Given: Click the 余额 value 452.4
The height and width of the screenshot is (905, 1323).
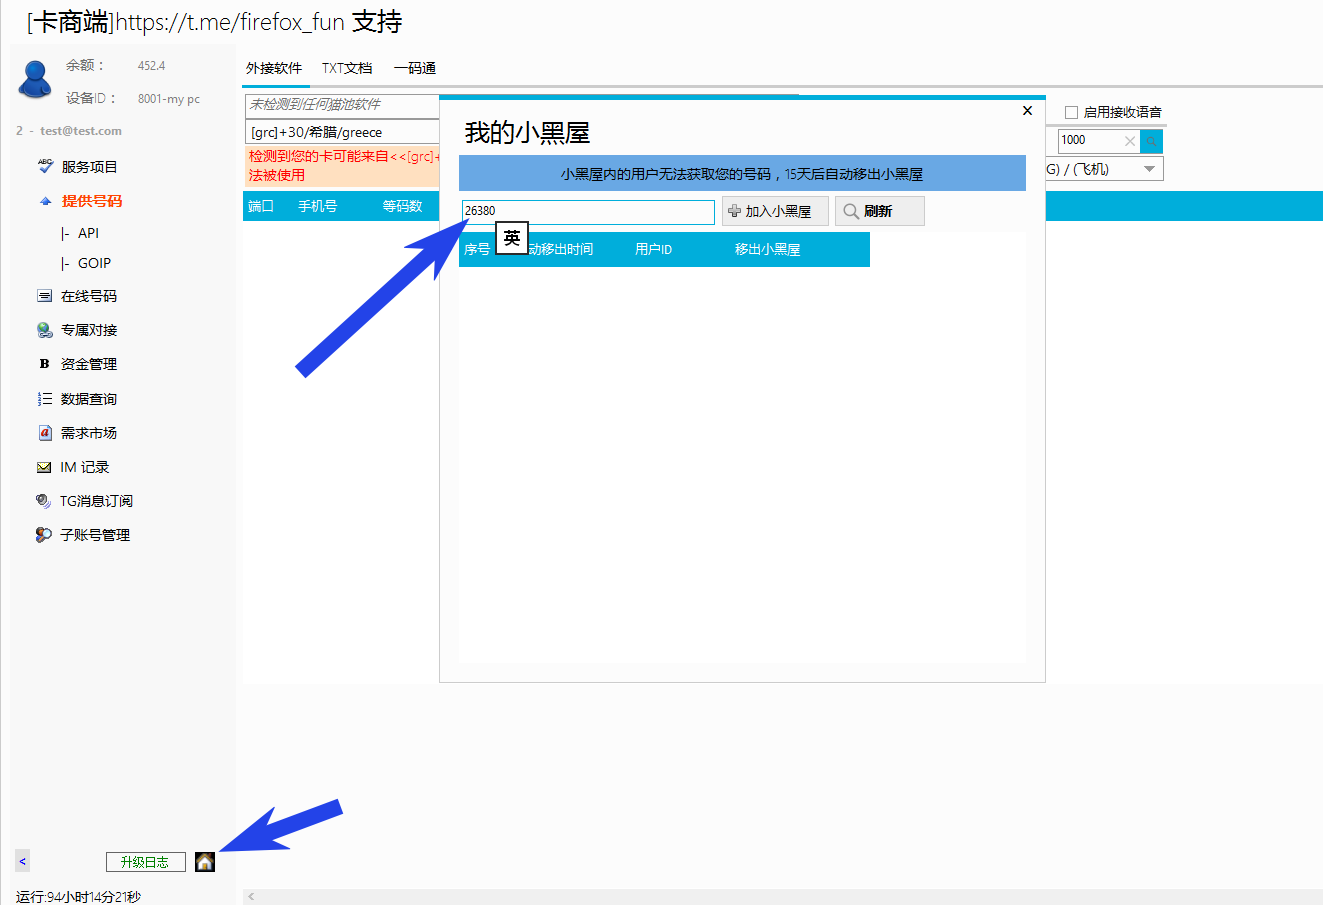Looking at the screenshot, I should tap(152, 66).
